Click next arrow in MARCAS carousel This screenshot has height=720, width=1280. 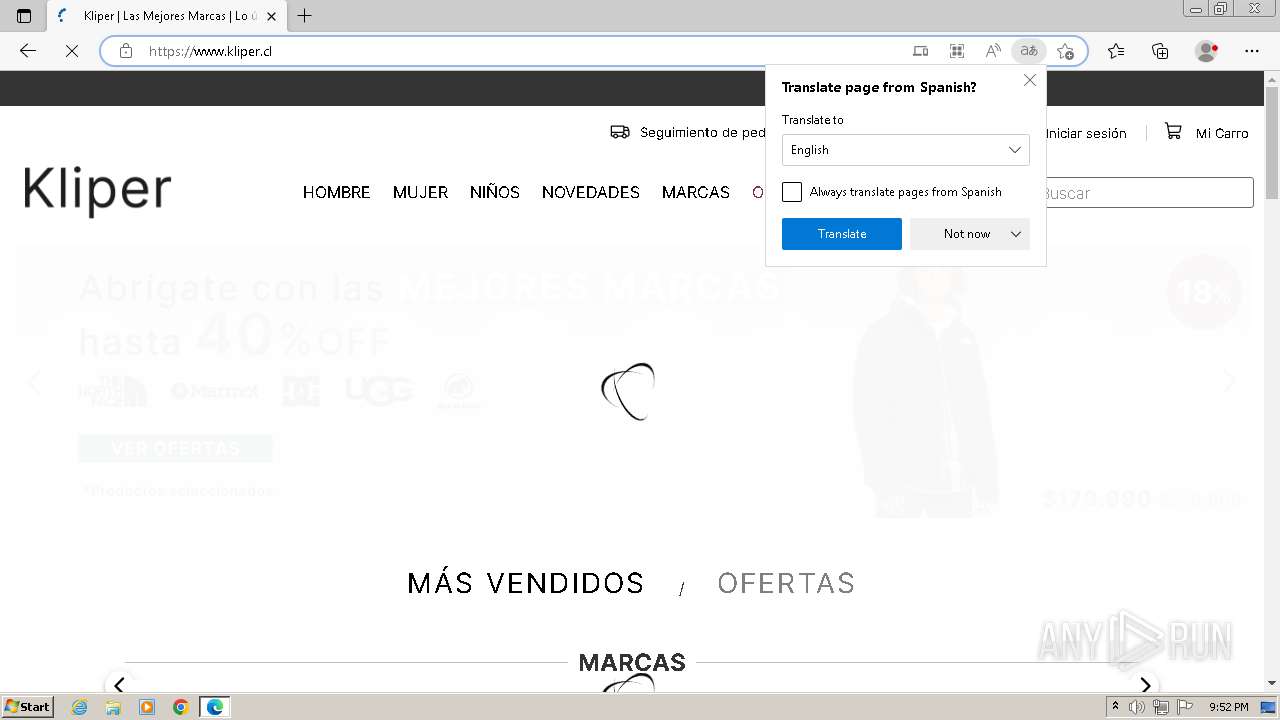click(x=1145, y=685)
